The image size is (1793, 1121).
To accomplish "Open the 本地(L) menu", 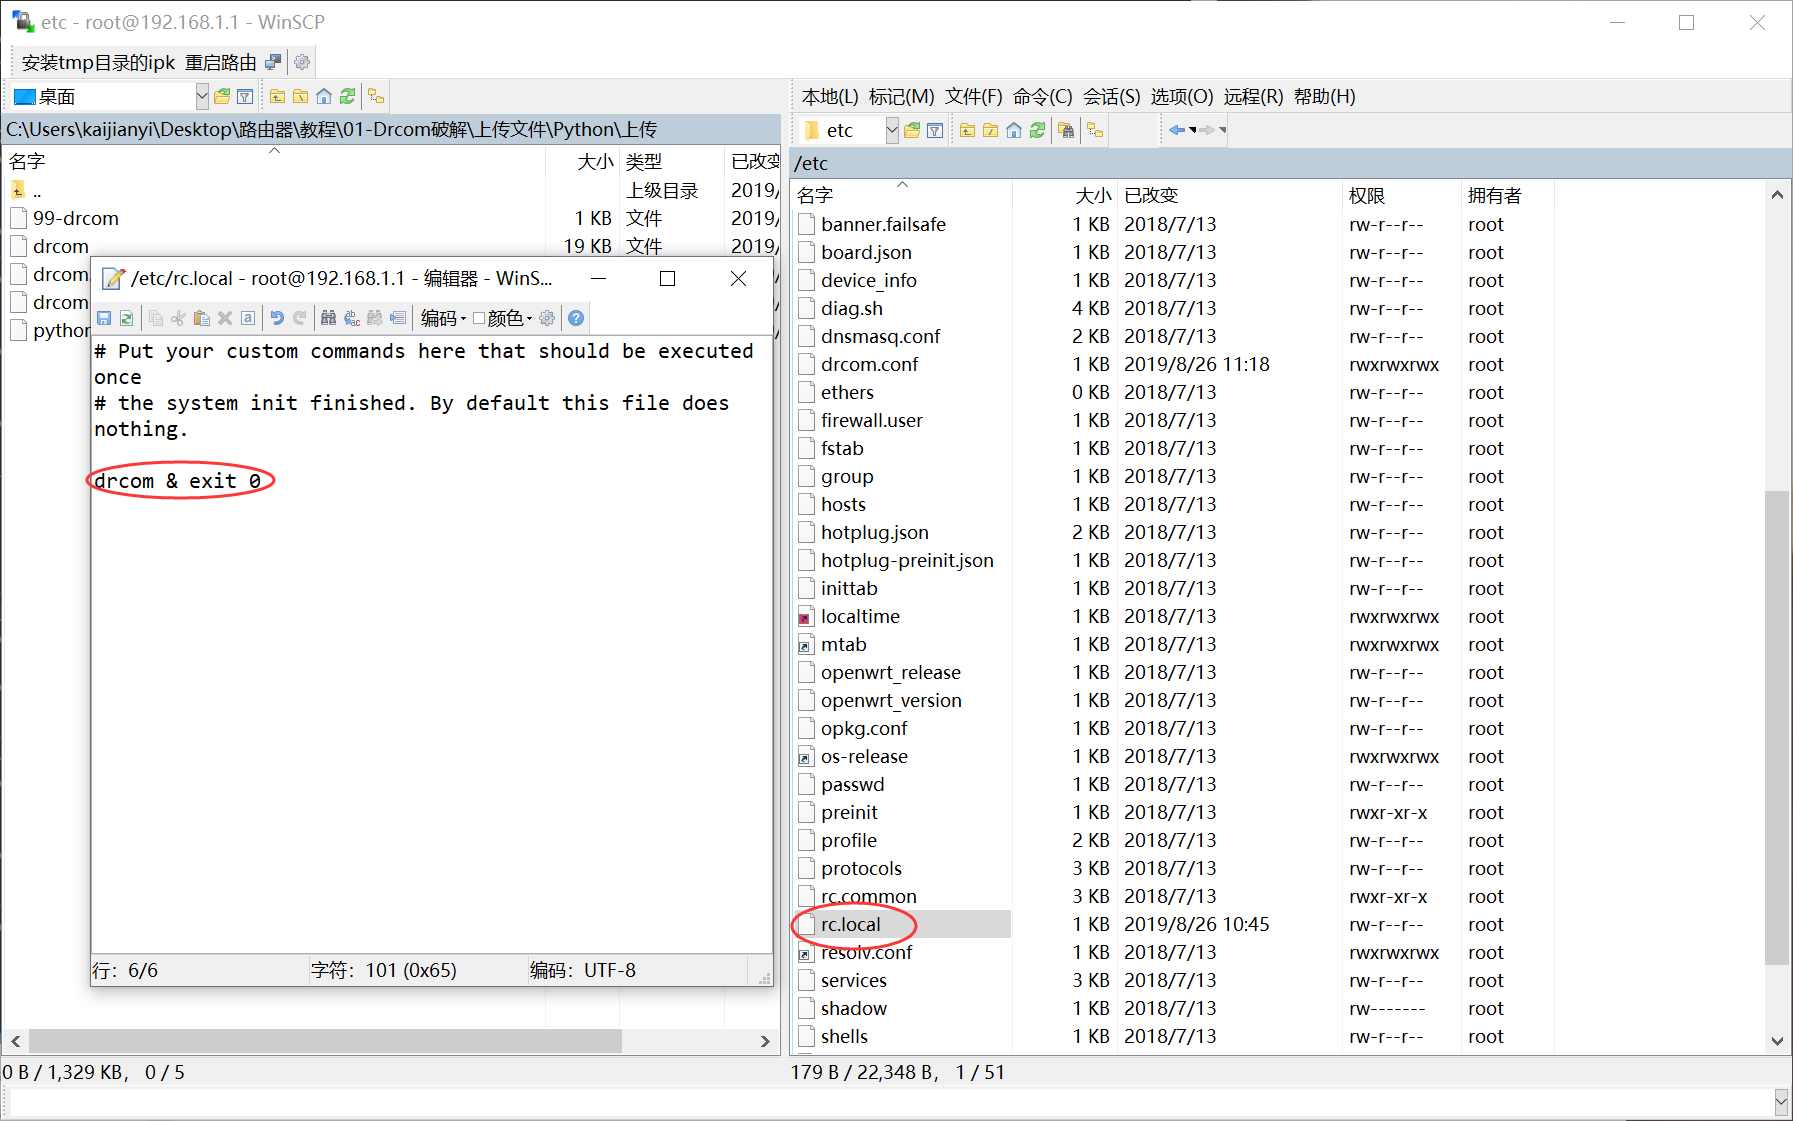I will coord(830,96).
